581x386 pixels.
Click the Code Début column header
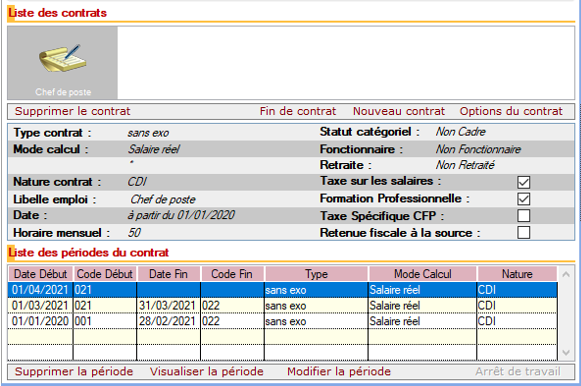click(x=105, y=274)
